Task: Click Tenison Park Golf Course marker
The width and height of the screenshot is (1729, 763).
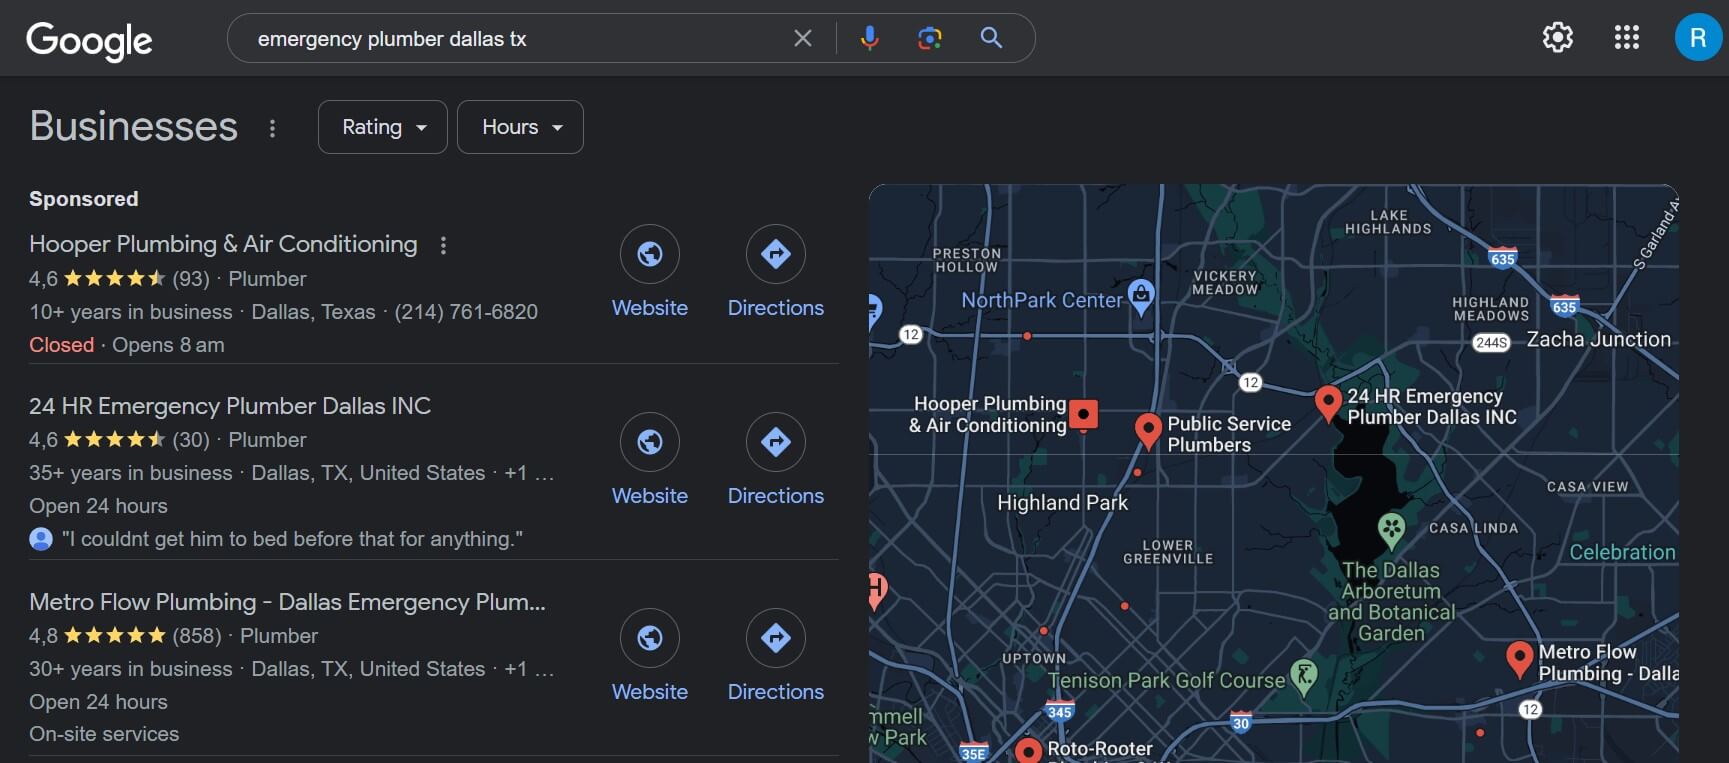Action: click(1303, 676)
